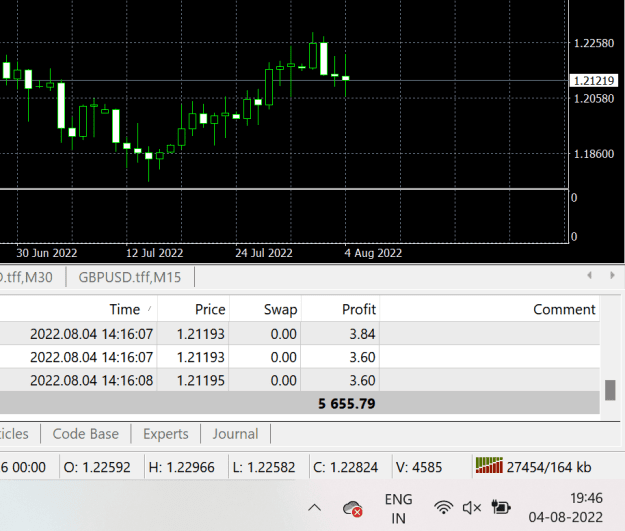Select the trade row timed 14:16:08
Viewport: 625px width, 531px height.
click(x=300, y=380)
